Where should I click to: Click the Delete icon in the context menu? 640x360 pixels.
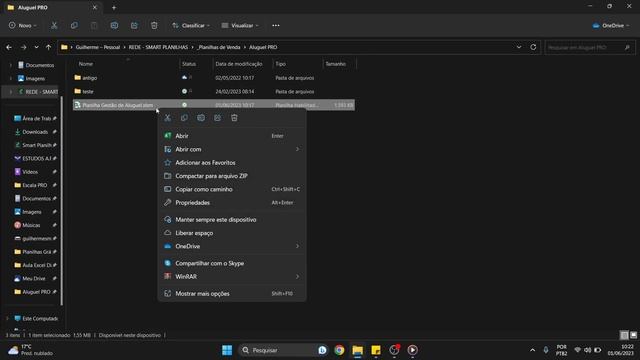pyautogui.click(x=234, y=118)
